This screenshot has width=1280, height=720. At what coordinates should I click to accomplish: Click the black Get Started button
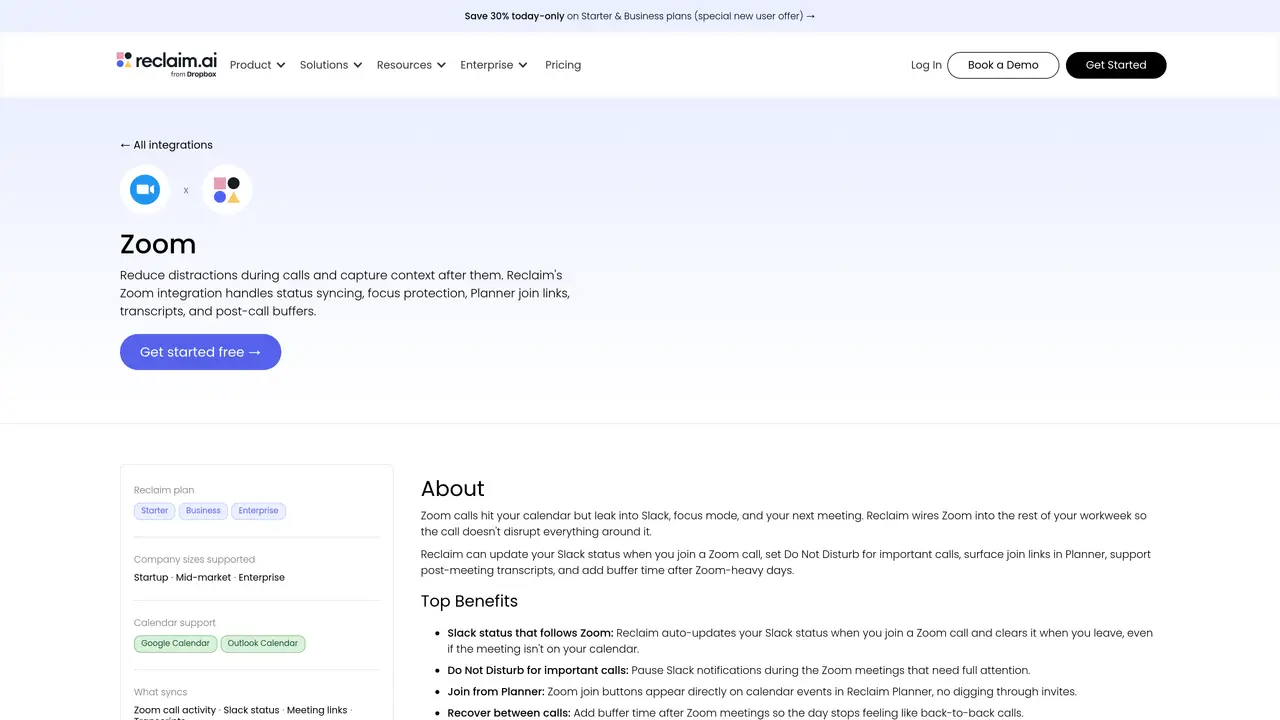[1116, 65]
